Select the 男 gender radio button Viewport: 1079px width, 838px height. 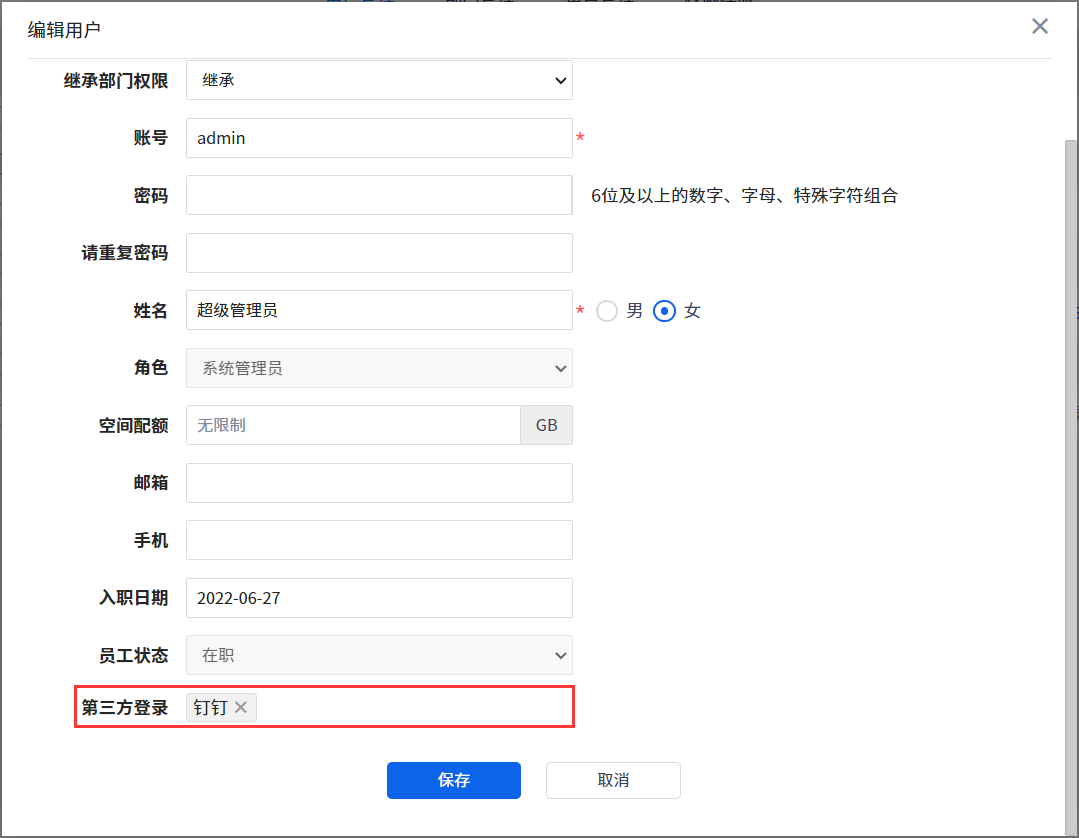tap(607, 311)
